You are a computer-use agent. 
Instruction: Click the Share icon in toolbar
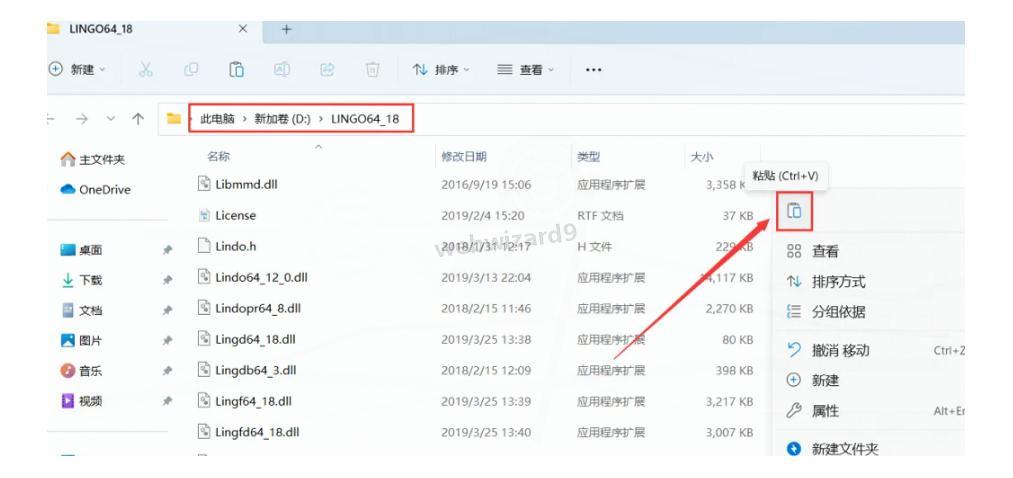tap(328, 70)
